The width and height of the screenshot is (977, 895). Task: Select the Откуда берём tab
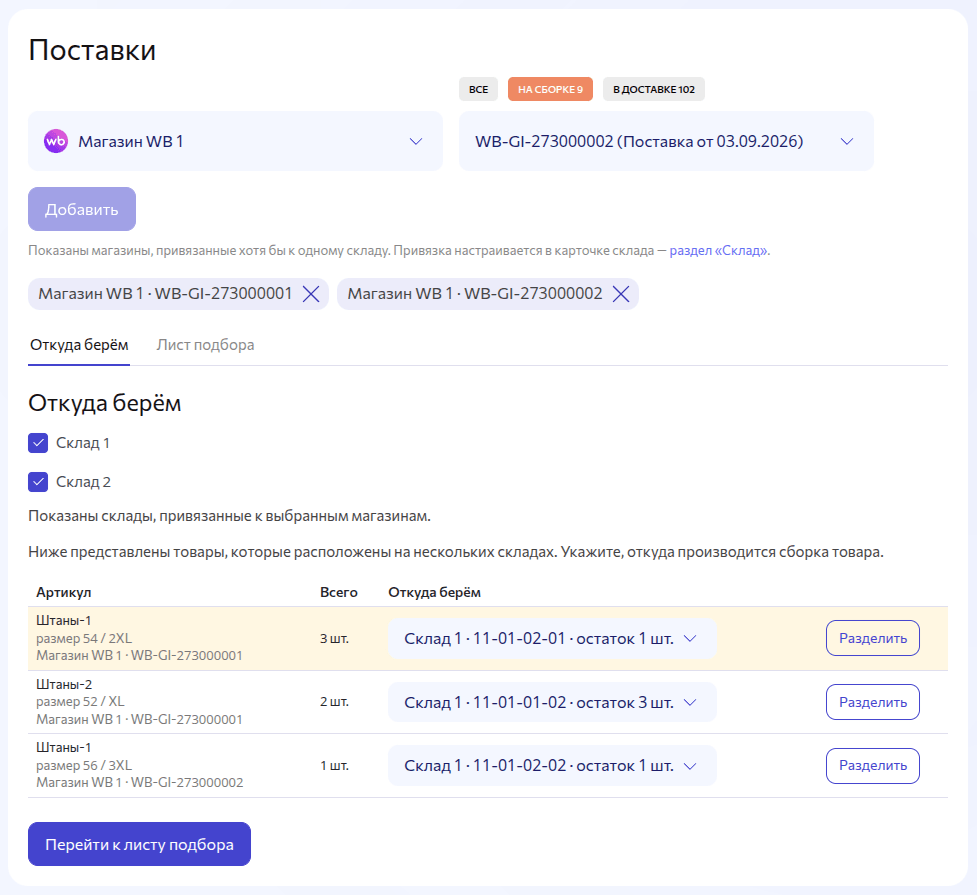79,345
